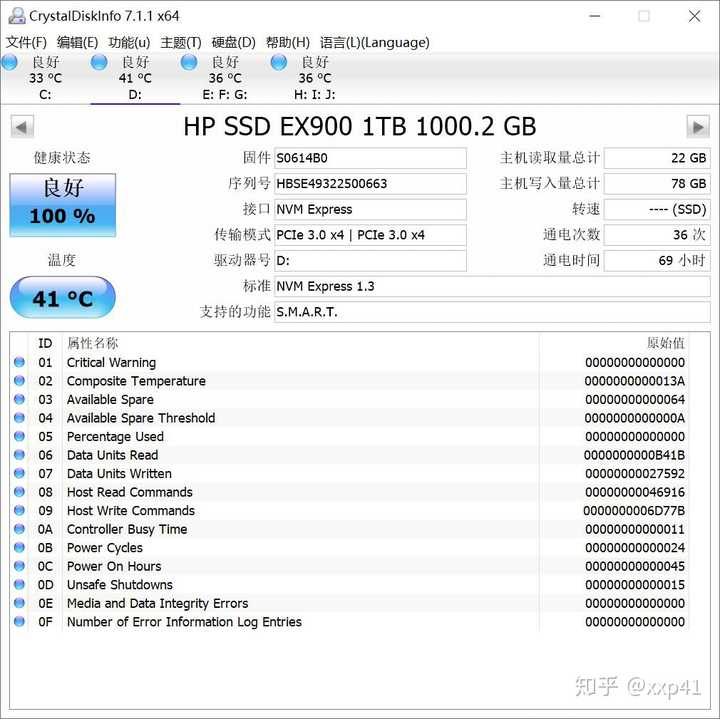Viewport: 720px width, 719px height.
Task: Select the H: I: J: disk tab
Action: pyautogui.click(x=315, y=78)
